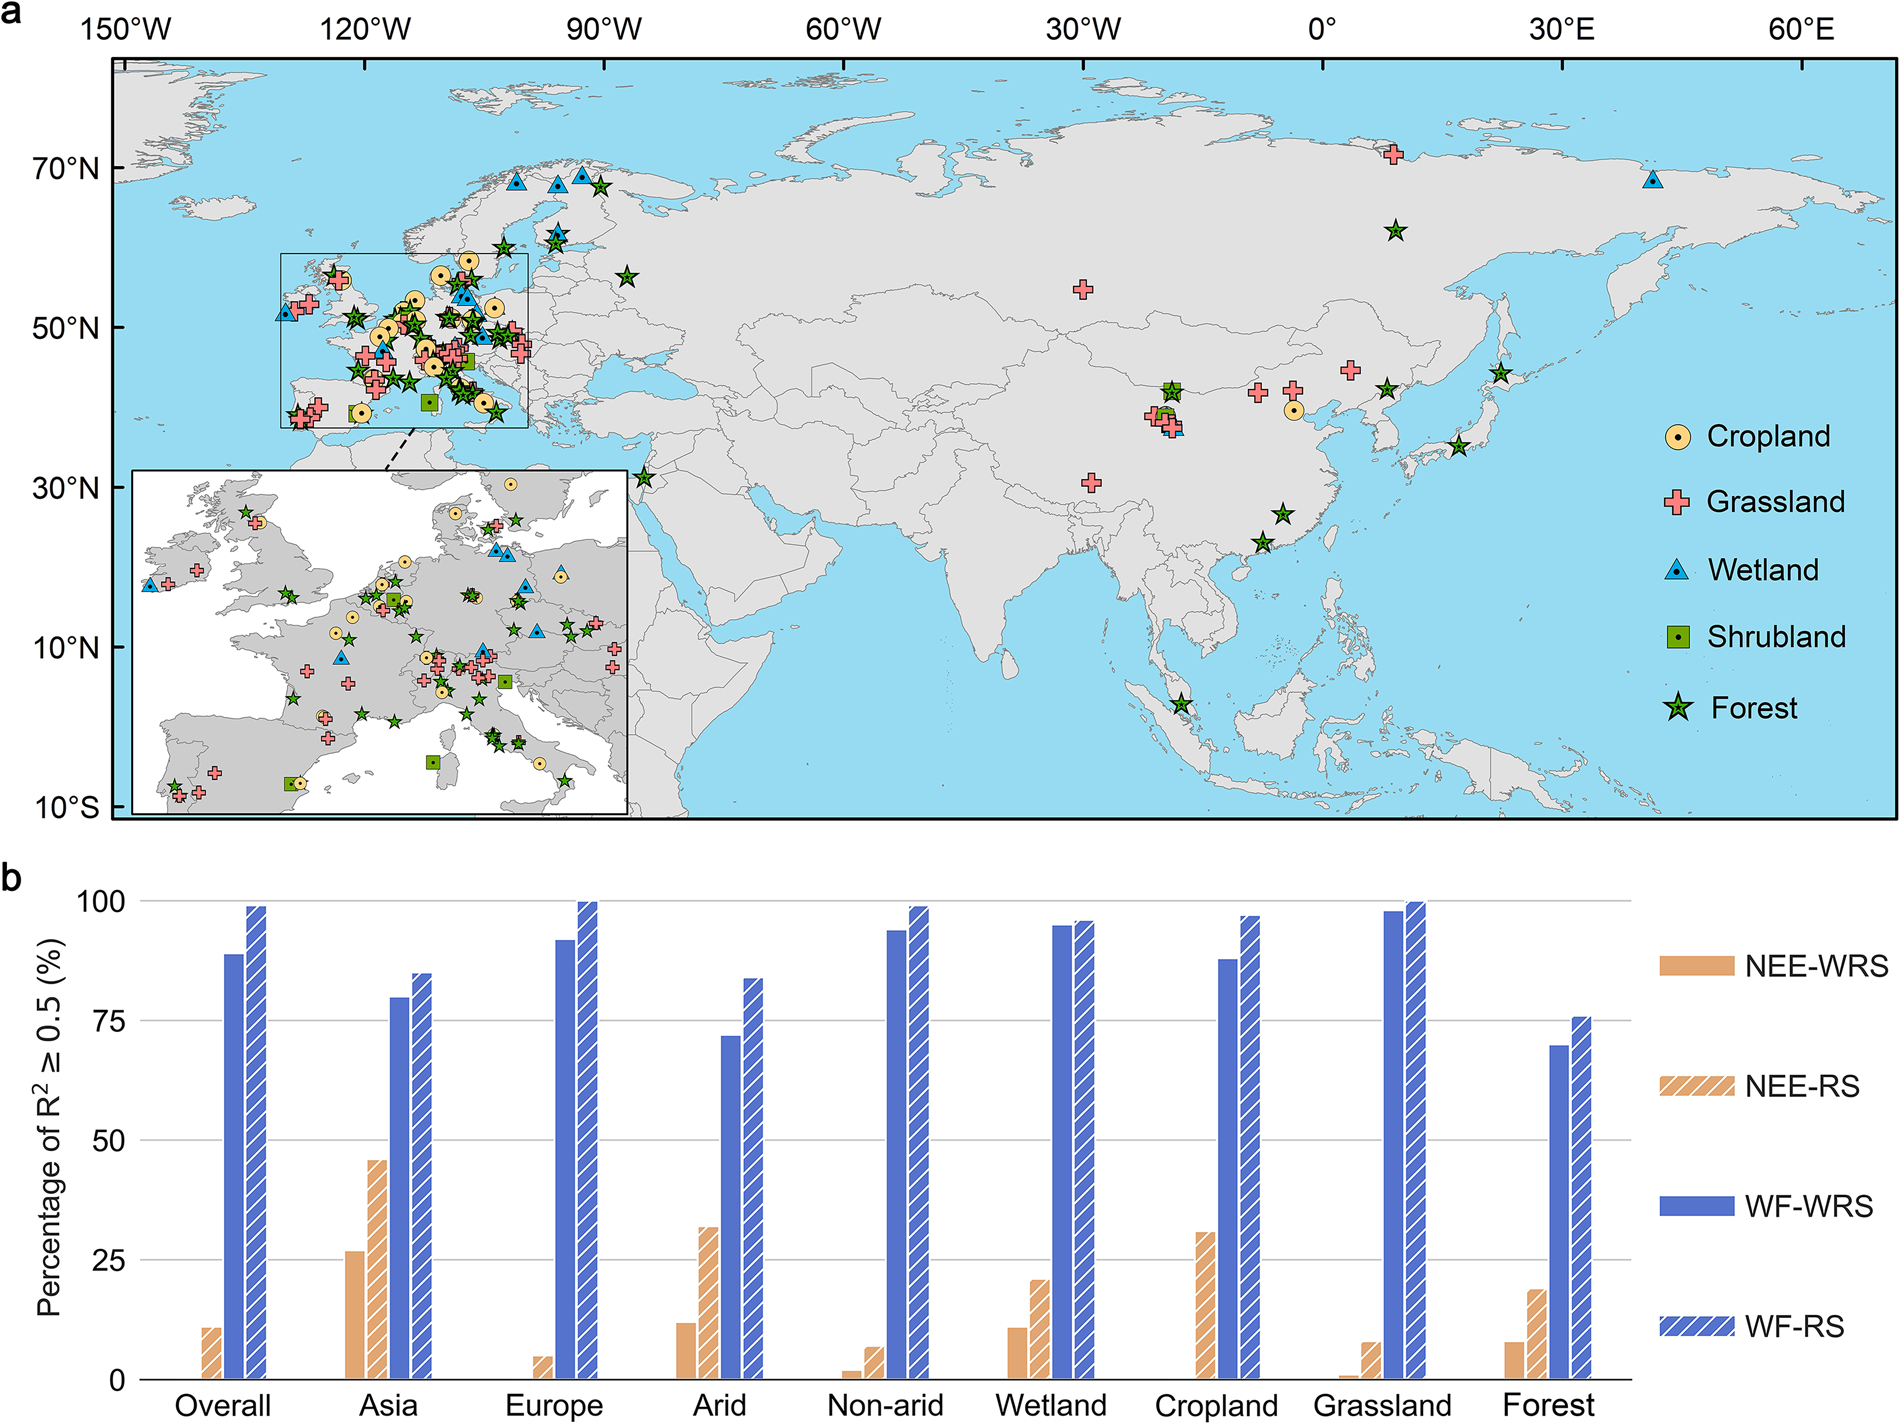Click the Overall WF-WRS solid blue bar

pos(234,1167)
